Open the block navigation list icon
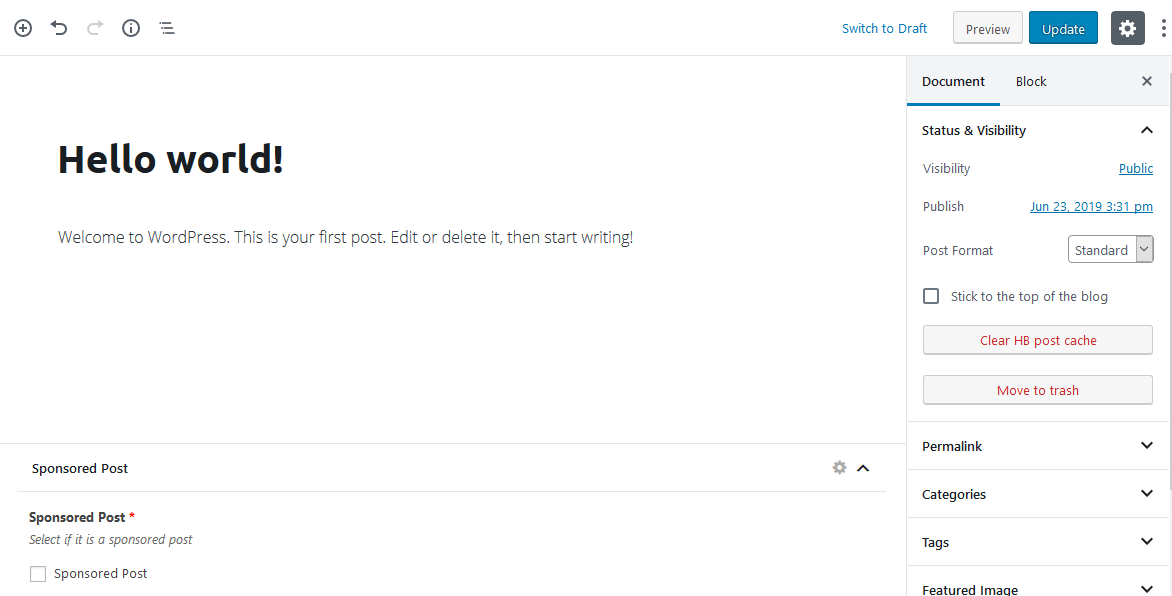 pyautogui.click(x=167, y=28)
